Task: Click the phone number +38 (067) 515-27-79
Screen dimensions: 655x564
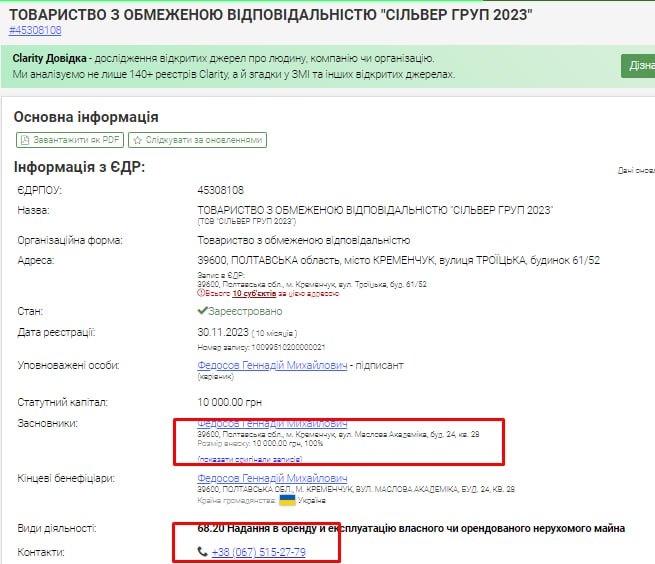Action: pyautogui.click(x=258, y=553)
